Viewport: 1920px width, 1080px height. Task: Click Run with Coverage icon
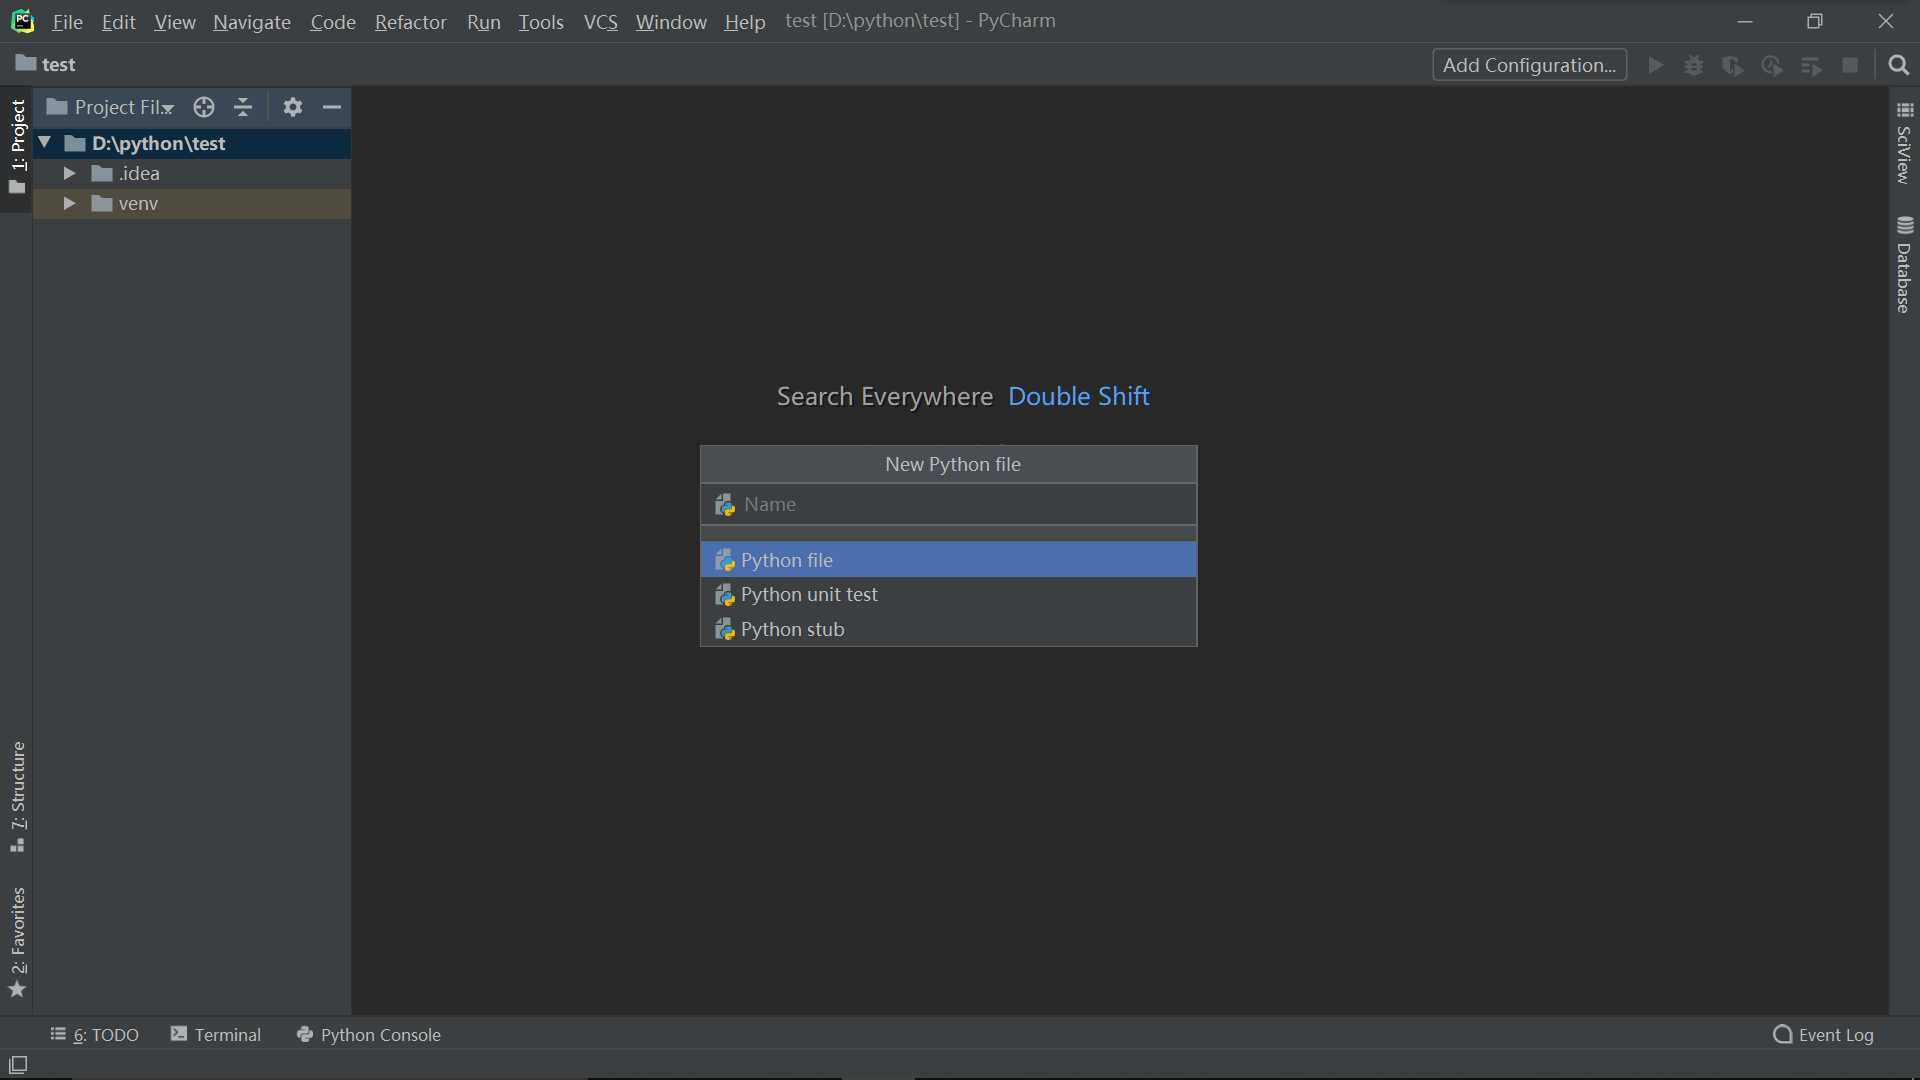pos(1733,65)
